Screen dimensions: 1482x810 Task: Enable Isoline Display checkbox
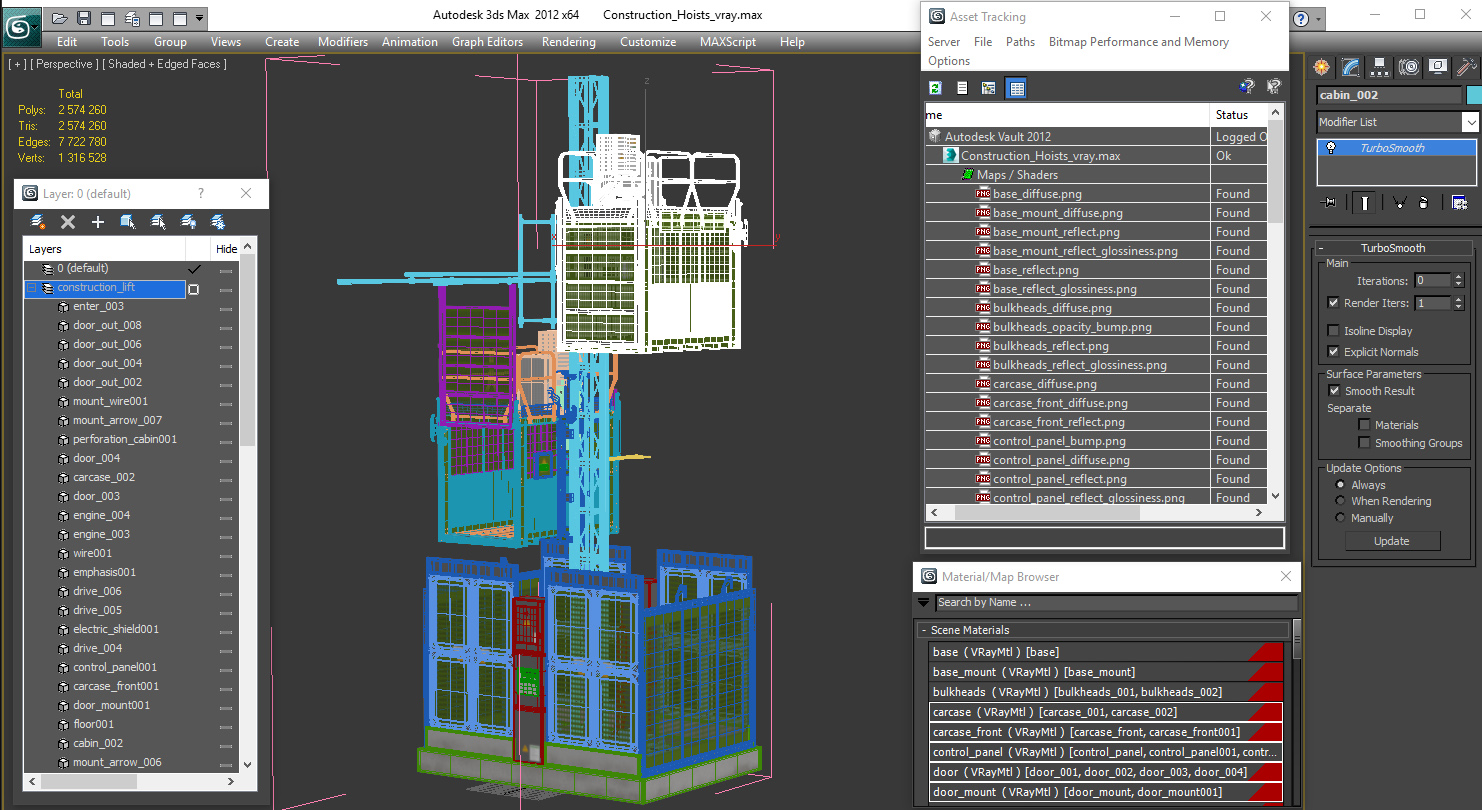1333,331
